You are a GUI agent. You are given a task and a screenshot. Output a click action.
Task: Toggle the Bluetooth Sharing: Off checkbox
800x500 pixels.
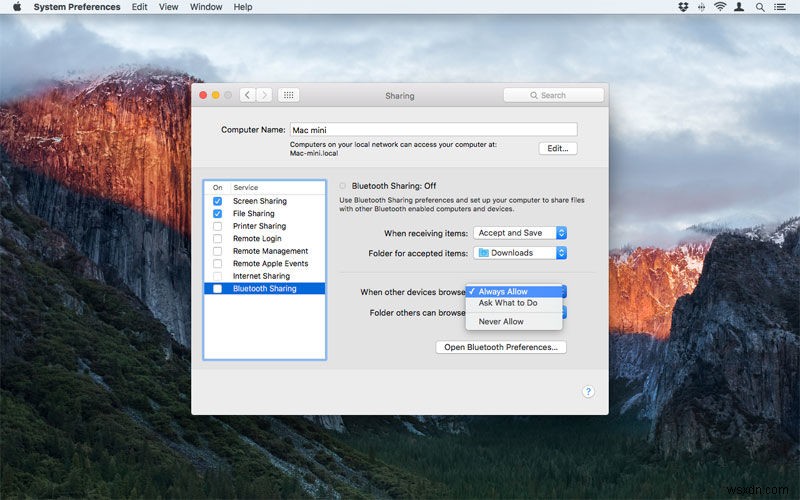click(342, 186)
